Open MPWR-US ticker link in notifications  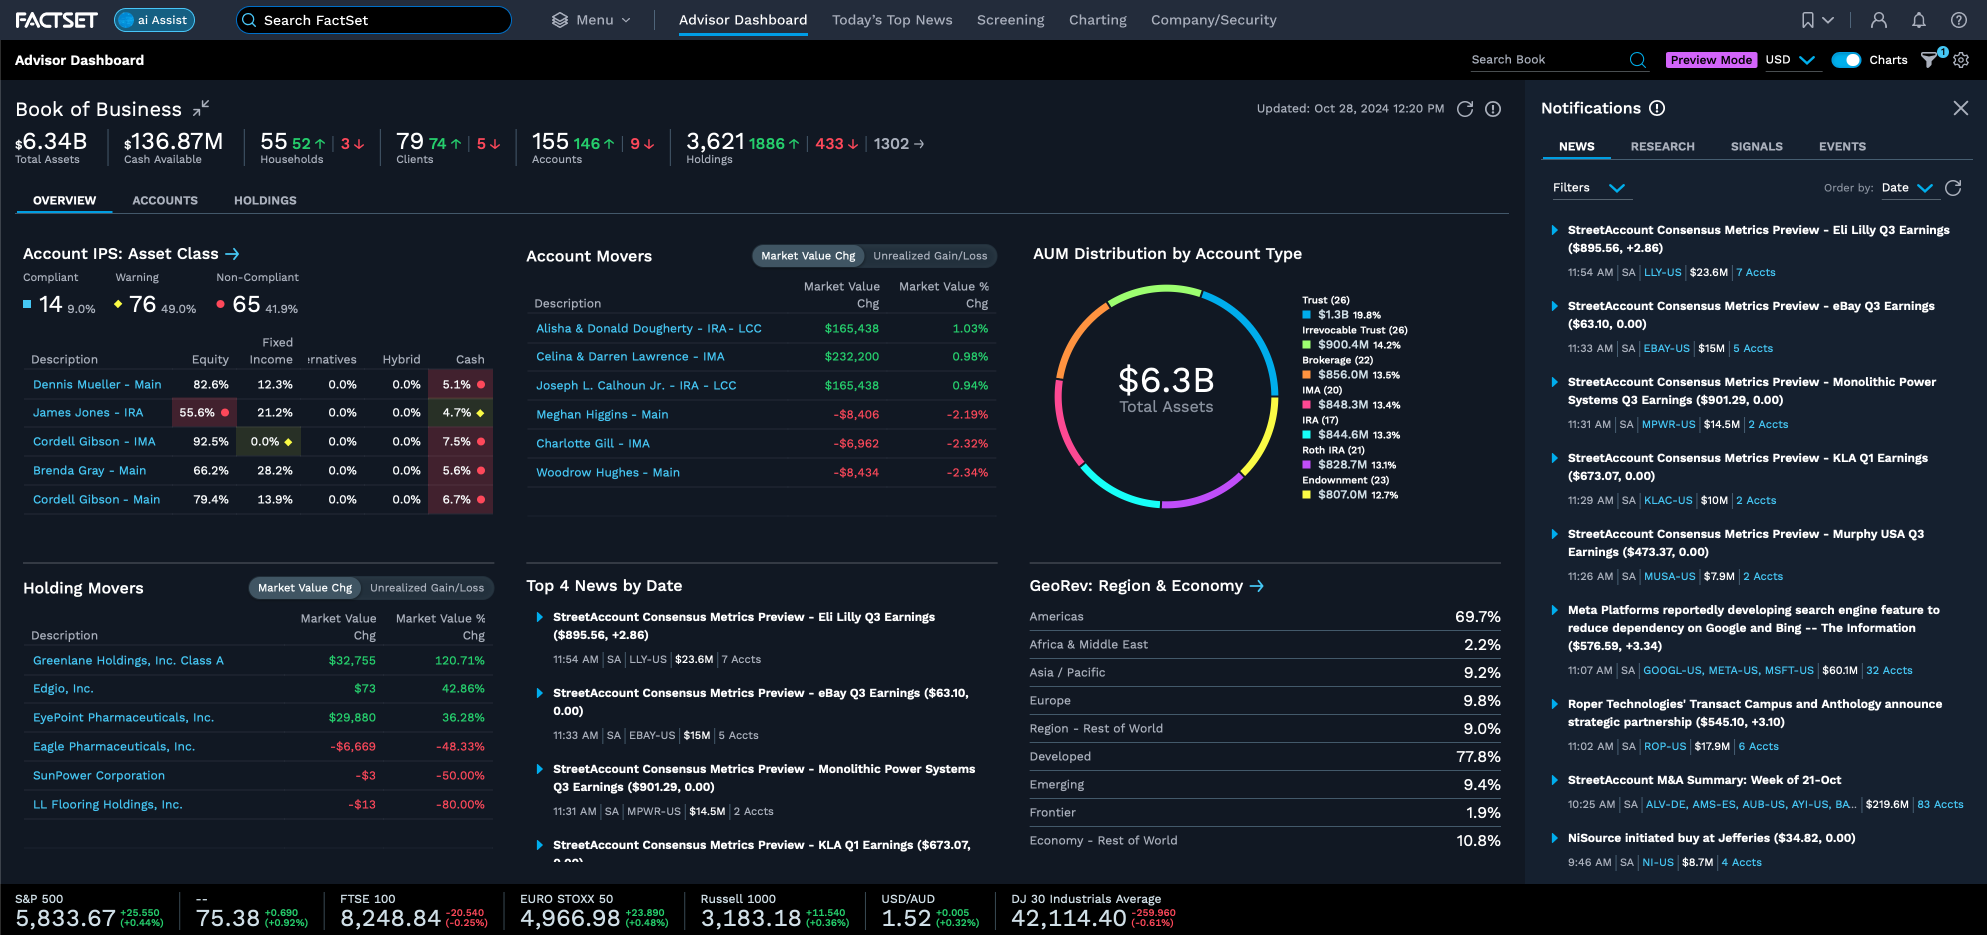[x=1669, y=425]
